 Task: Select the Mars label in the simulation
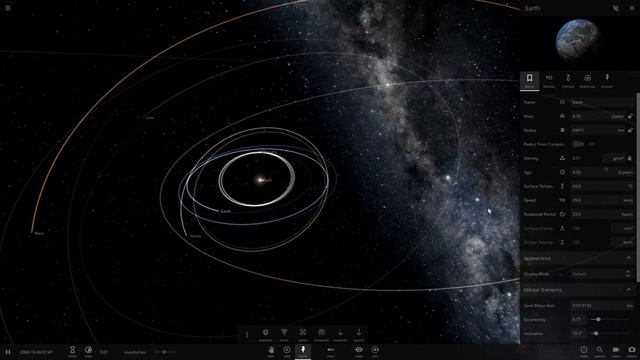pos(39,233)
